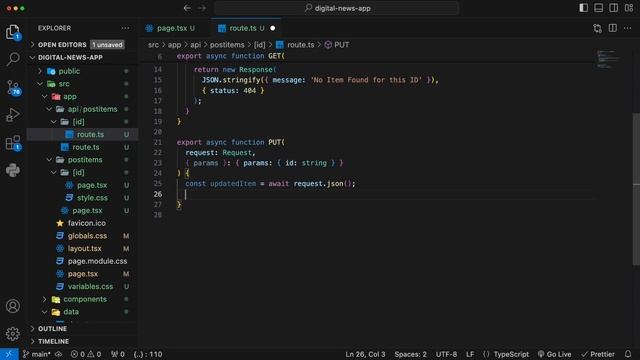Toggle the secondary side bar layout icon
Screen dimensions: 640x360
pyautogui.click(x=613, y=8)
